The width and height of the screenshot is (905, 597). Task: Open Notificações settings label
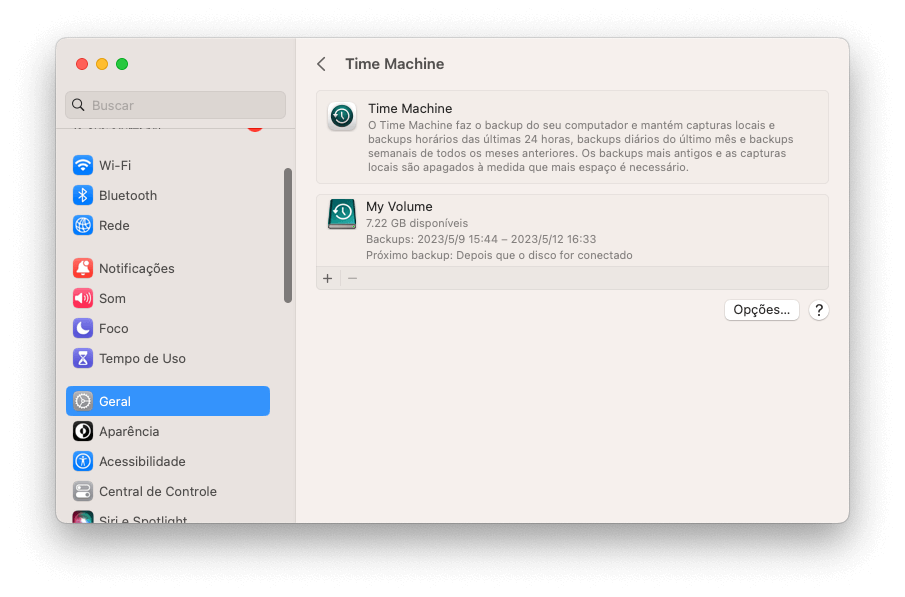point(136,268)
